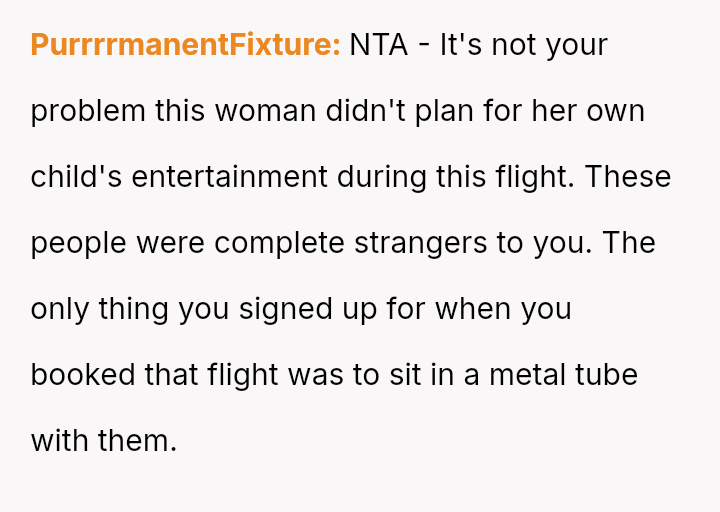This screenshot has height=512, width=720.
Task: Open the PurrrrmanentFixture user profile link
Action: [x=185, y=45]
